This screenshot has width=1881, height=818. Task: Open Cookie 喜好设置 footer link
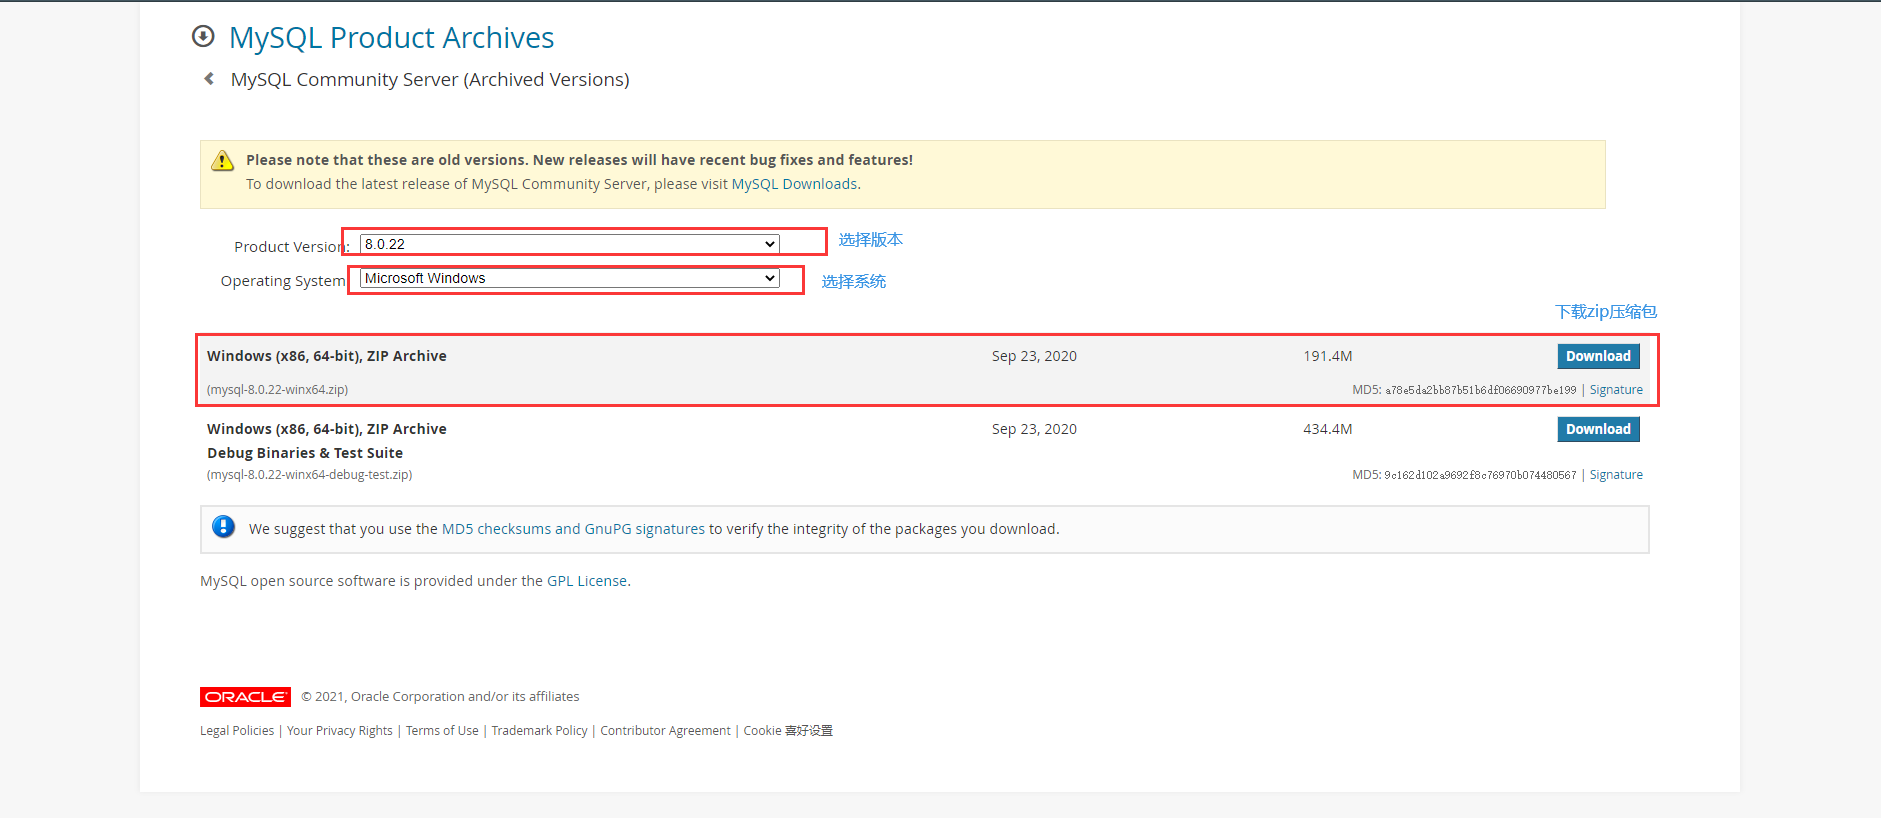point(788,731)
